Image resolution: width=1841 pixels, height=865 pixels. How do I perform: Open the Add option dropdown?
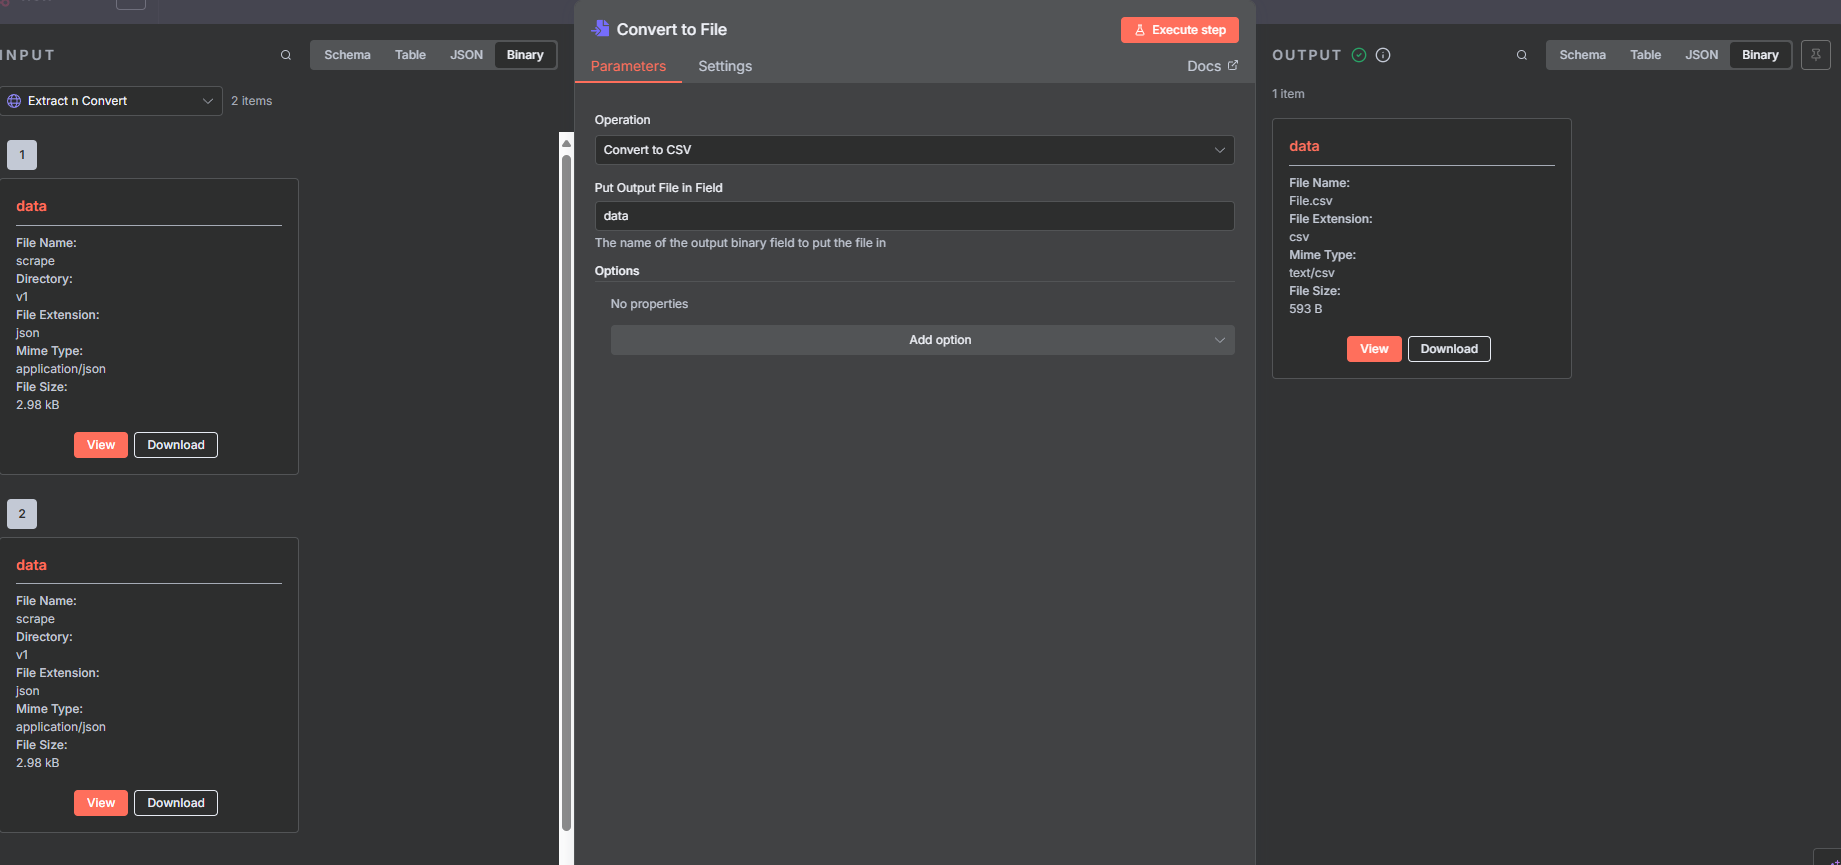[922, 340]
